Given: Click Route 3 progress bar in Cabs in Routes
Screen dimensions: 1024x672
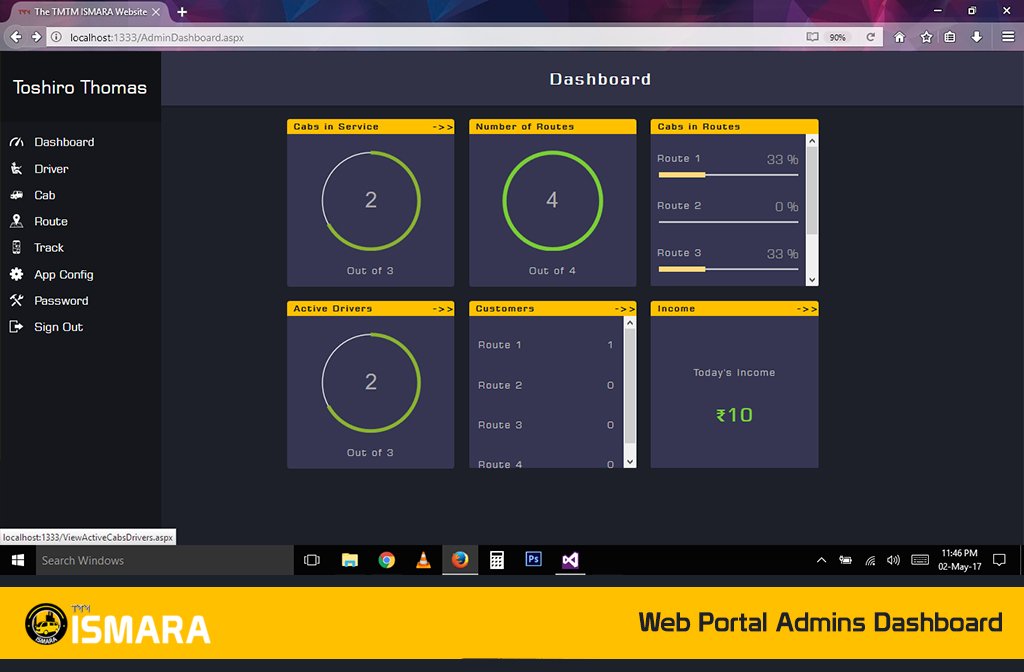Looking at the screenshot, I should pos(728,269).
